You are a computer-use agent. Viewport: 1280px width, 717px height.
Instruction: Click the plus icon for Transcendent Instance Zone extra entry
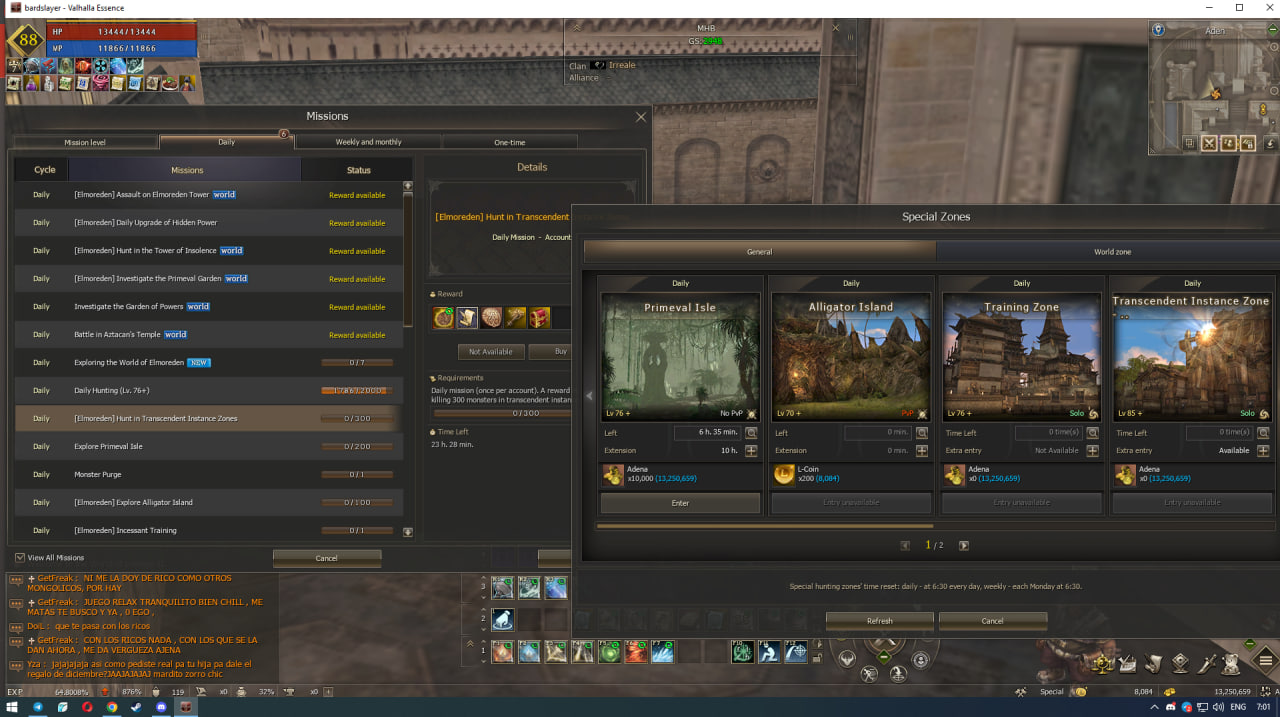click(x=1263, y=451)
